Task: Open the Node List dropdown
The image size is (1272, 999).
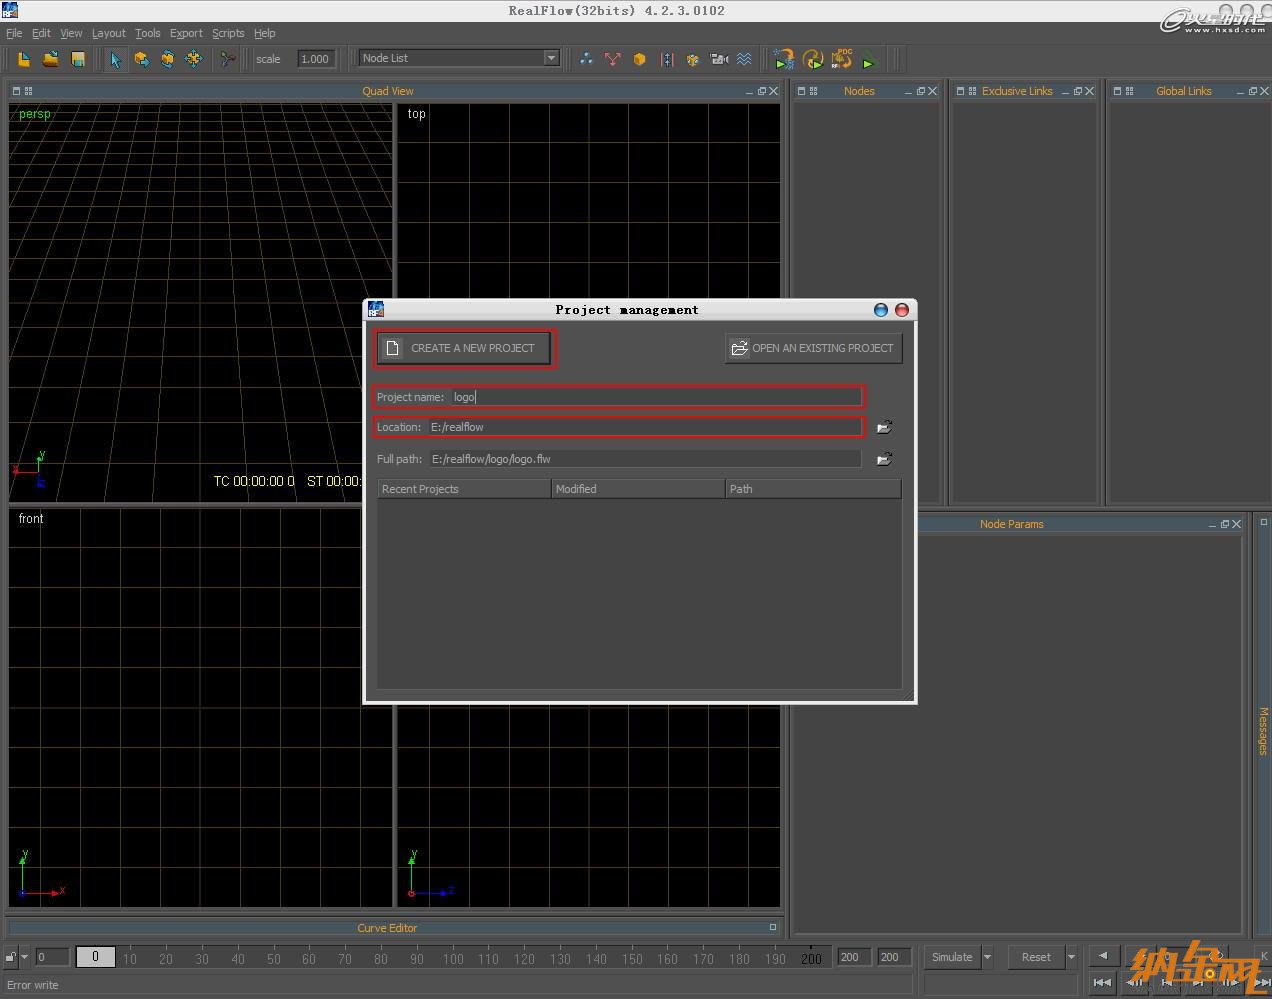Action: 551,58
